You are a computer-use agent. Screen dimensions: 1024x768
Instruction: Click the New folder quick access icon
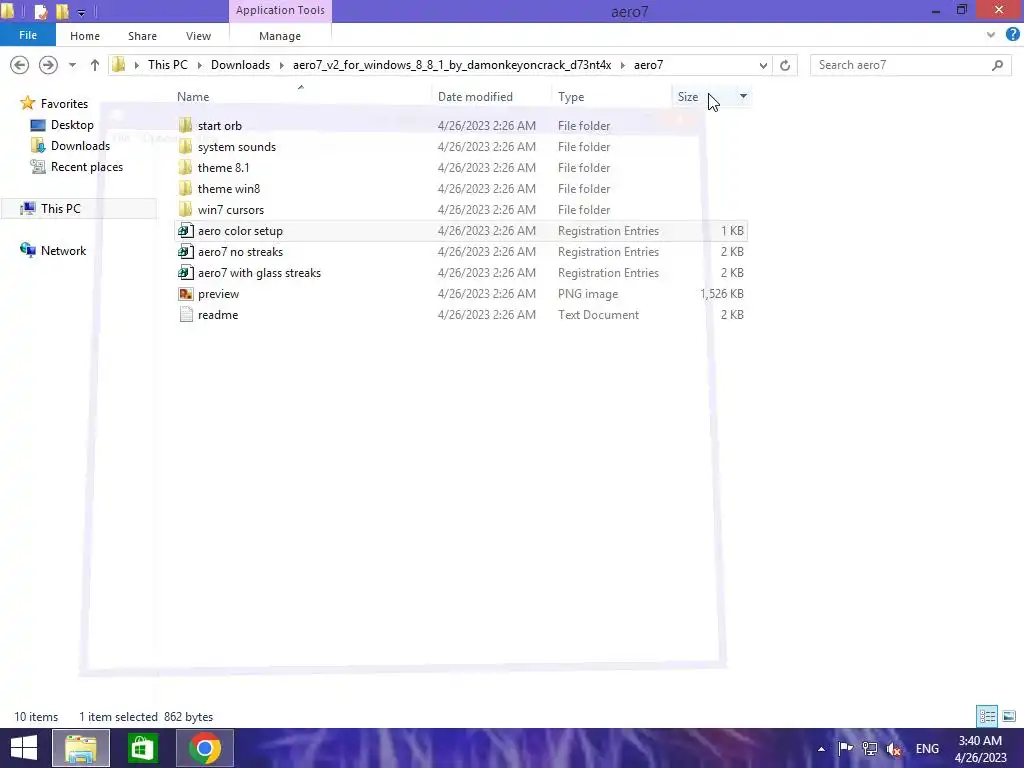(63, 11)
